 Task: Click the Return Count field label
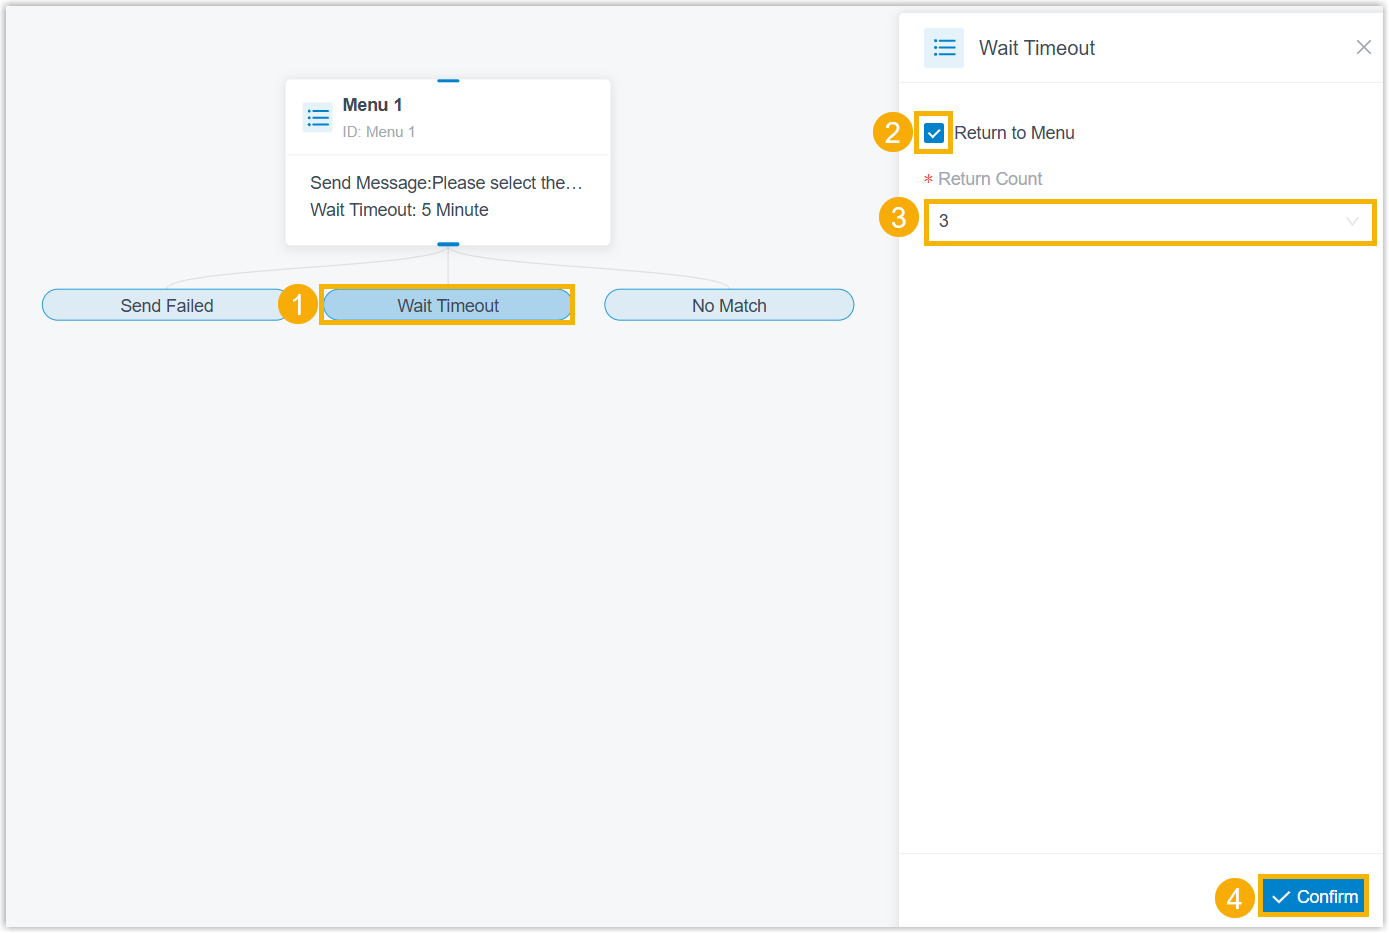[x=990, y=179]
